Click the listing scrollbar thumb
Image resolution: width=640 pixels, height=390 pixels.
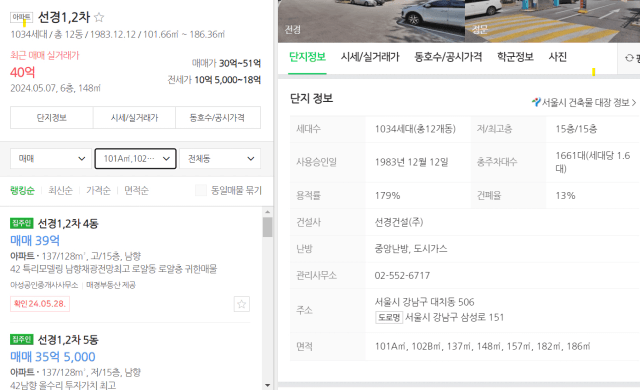pyautogui.click(x=267, y=227)
